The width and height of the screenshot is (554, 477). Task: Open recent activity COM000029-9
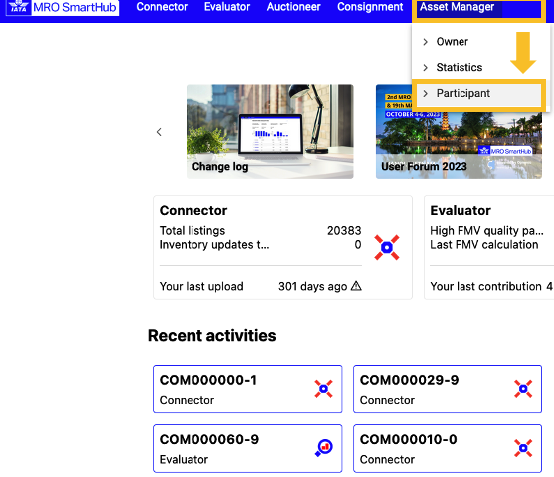click(447, 389)
